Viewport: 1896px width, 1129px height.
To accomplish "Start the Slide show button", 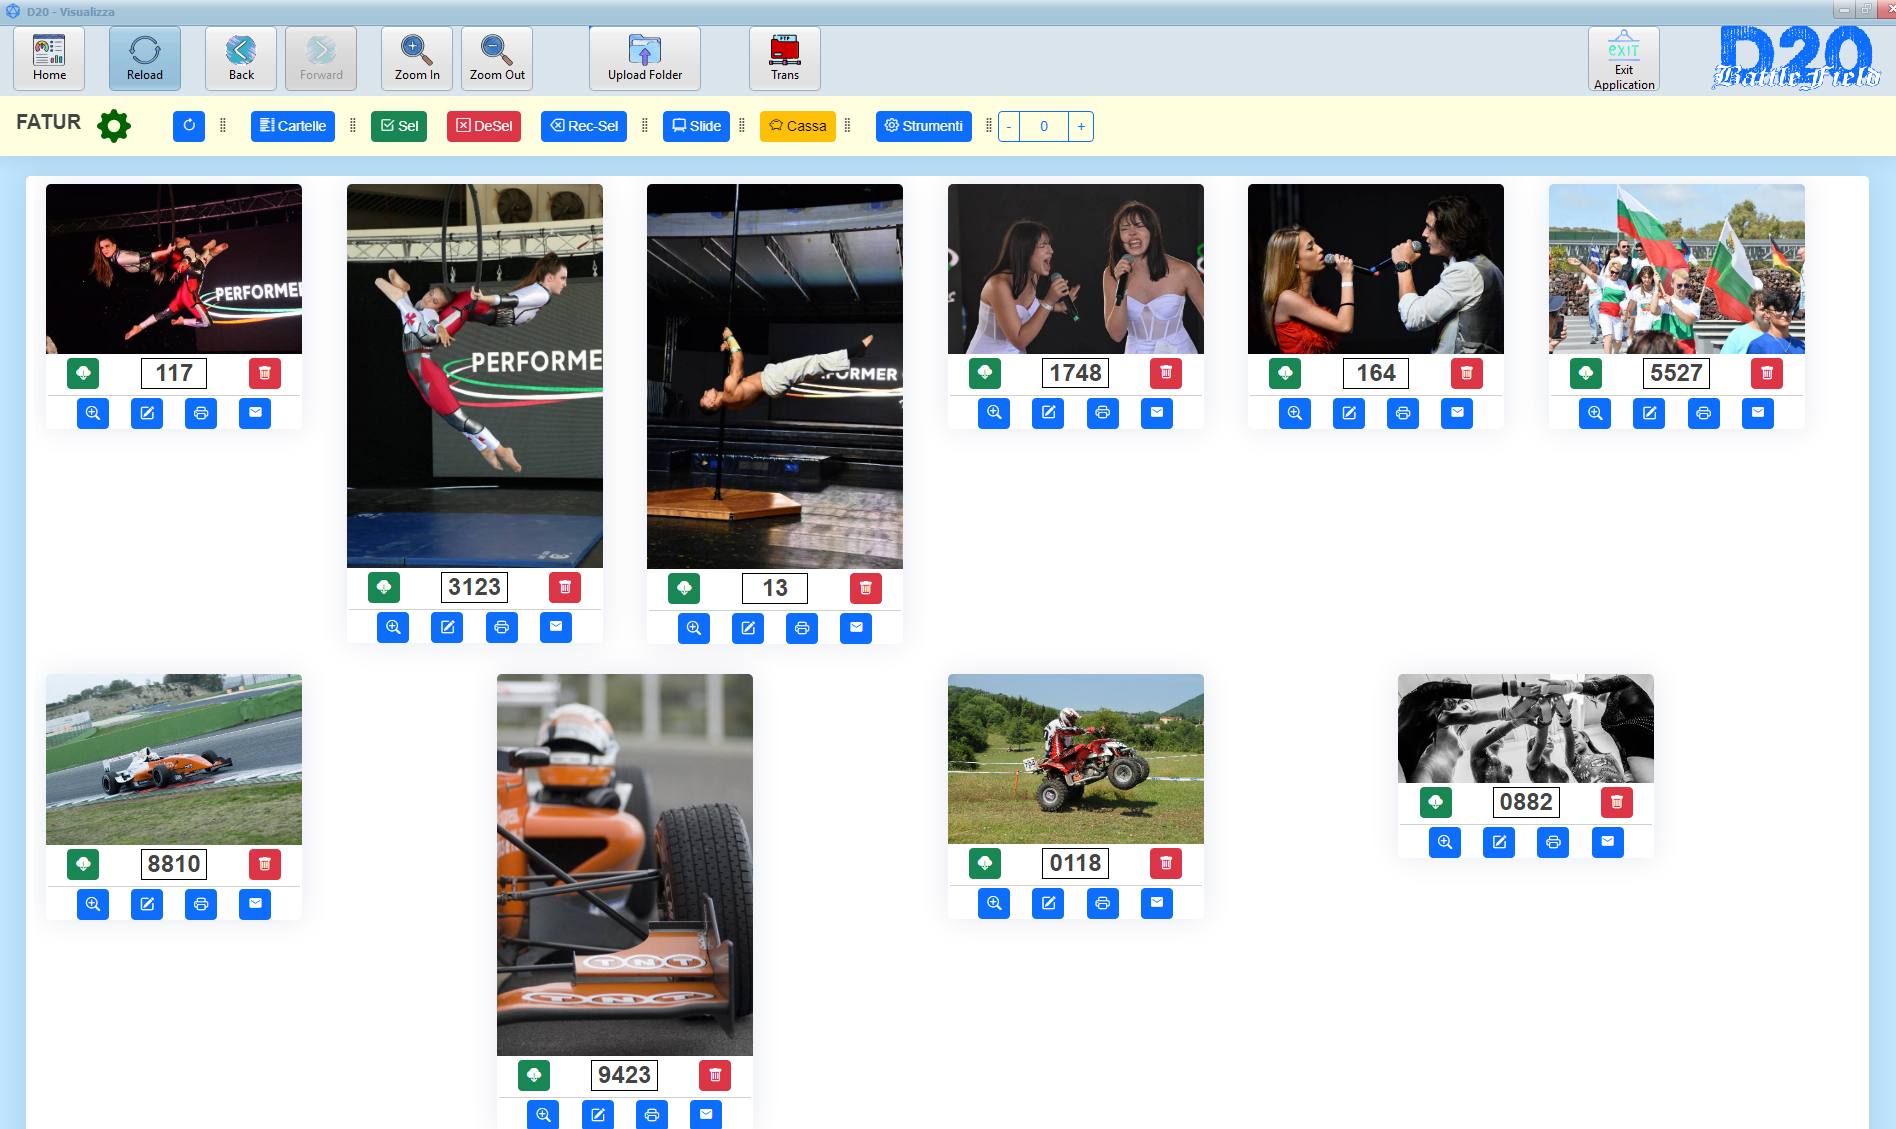I will (x=696, y=126).
